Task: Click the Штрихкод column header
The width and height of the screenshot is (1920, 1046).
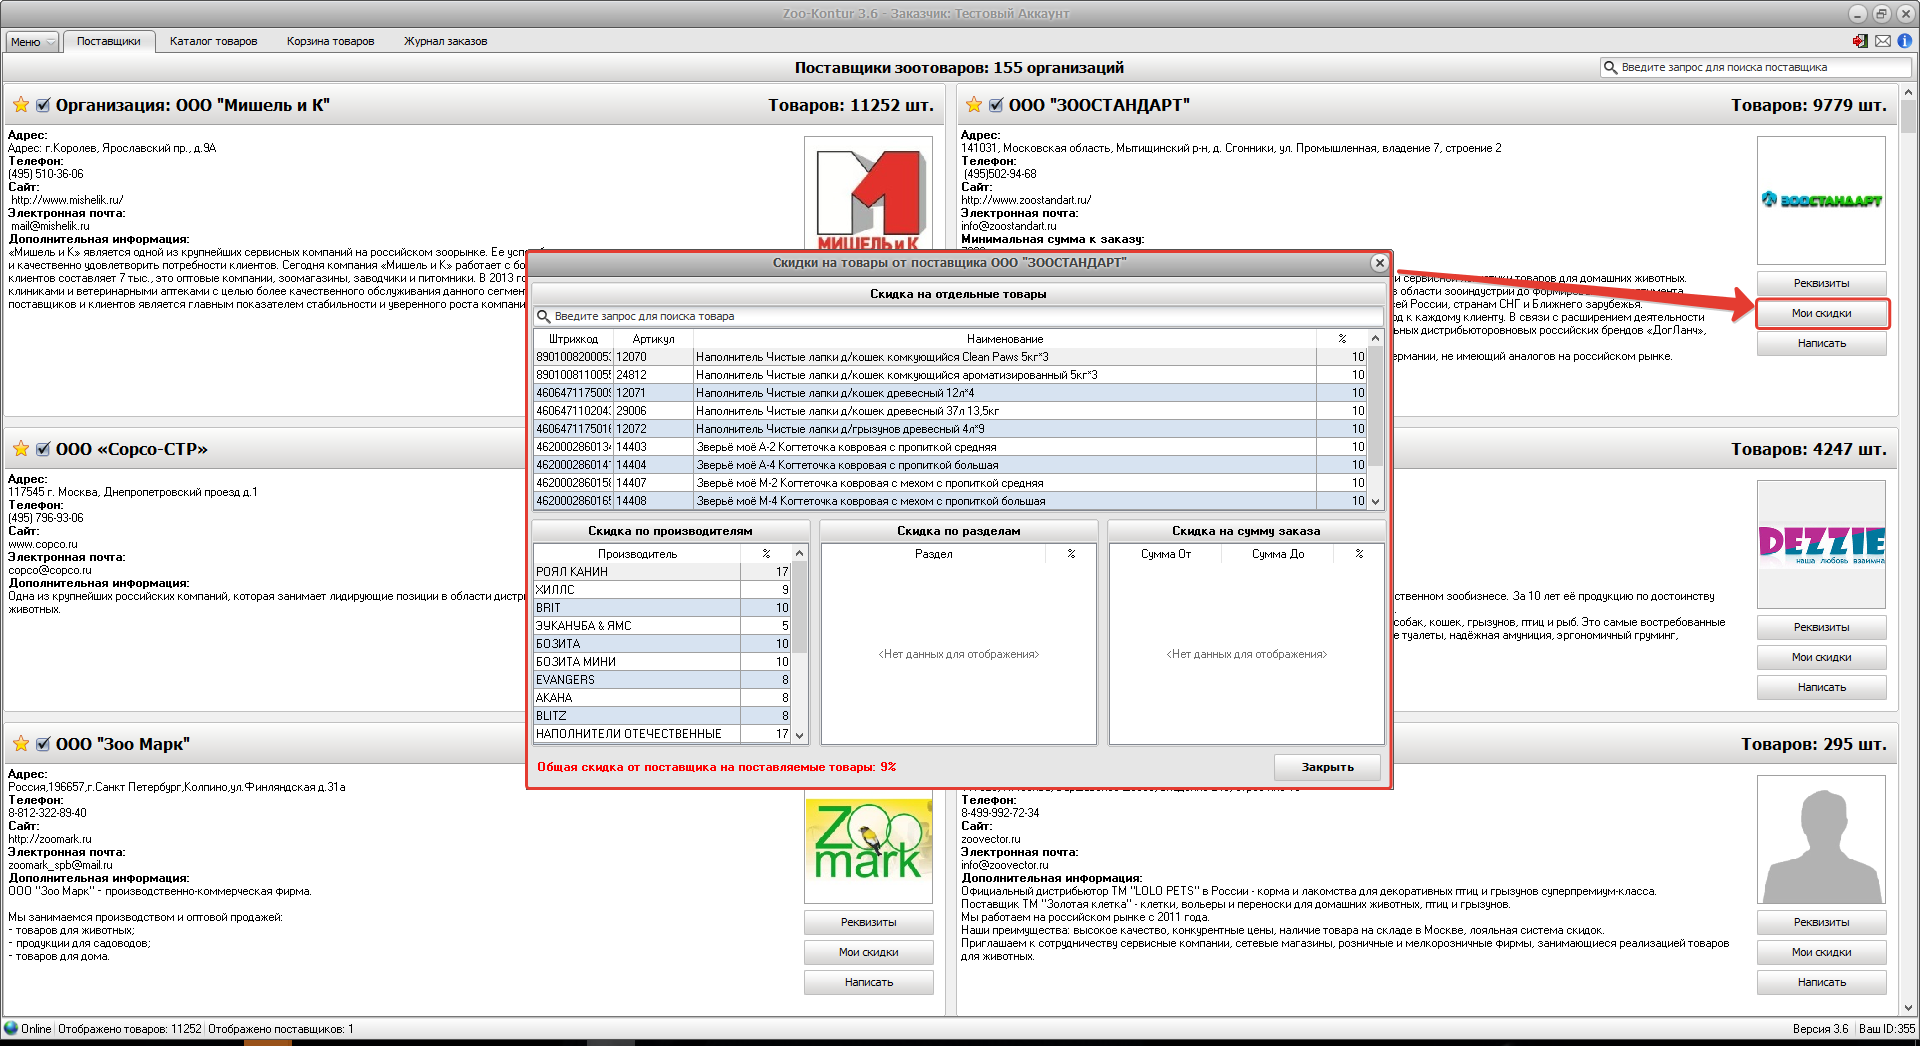Action: [x=573, y=339]
